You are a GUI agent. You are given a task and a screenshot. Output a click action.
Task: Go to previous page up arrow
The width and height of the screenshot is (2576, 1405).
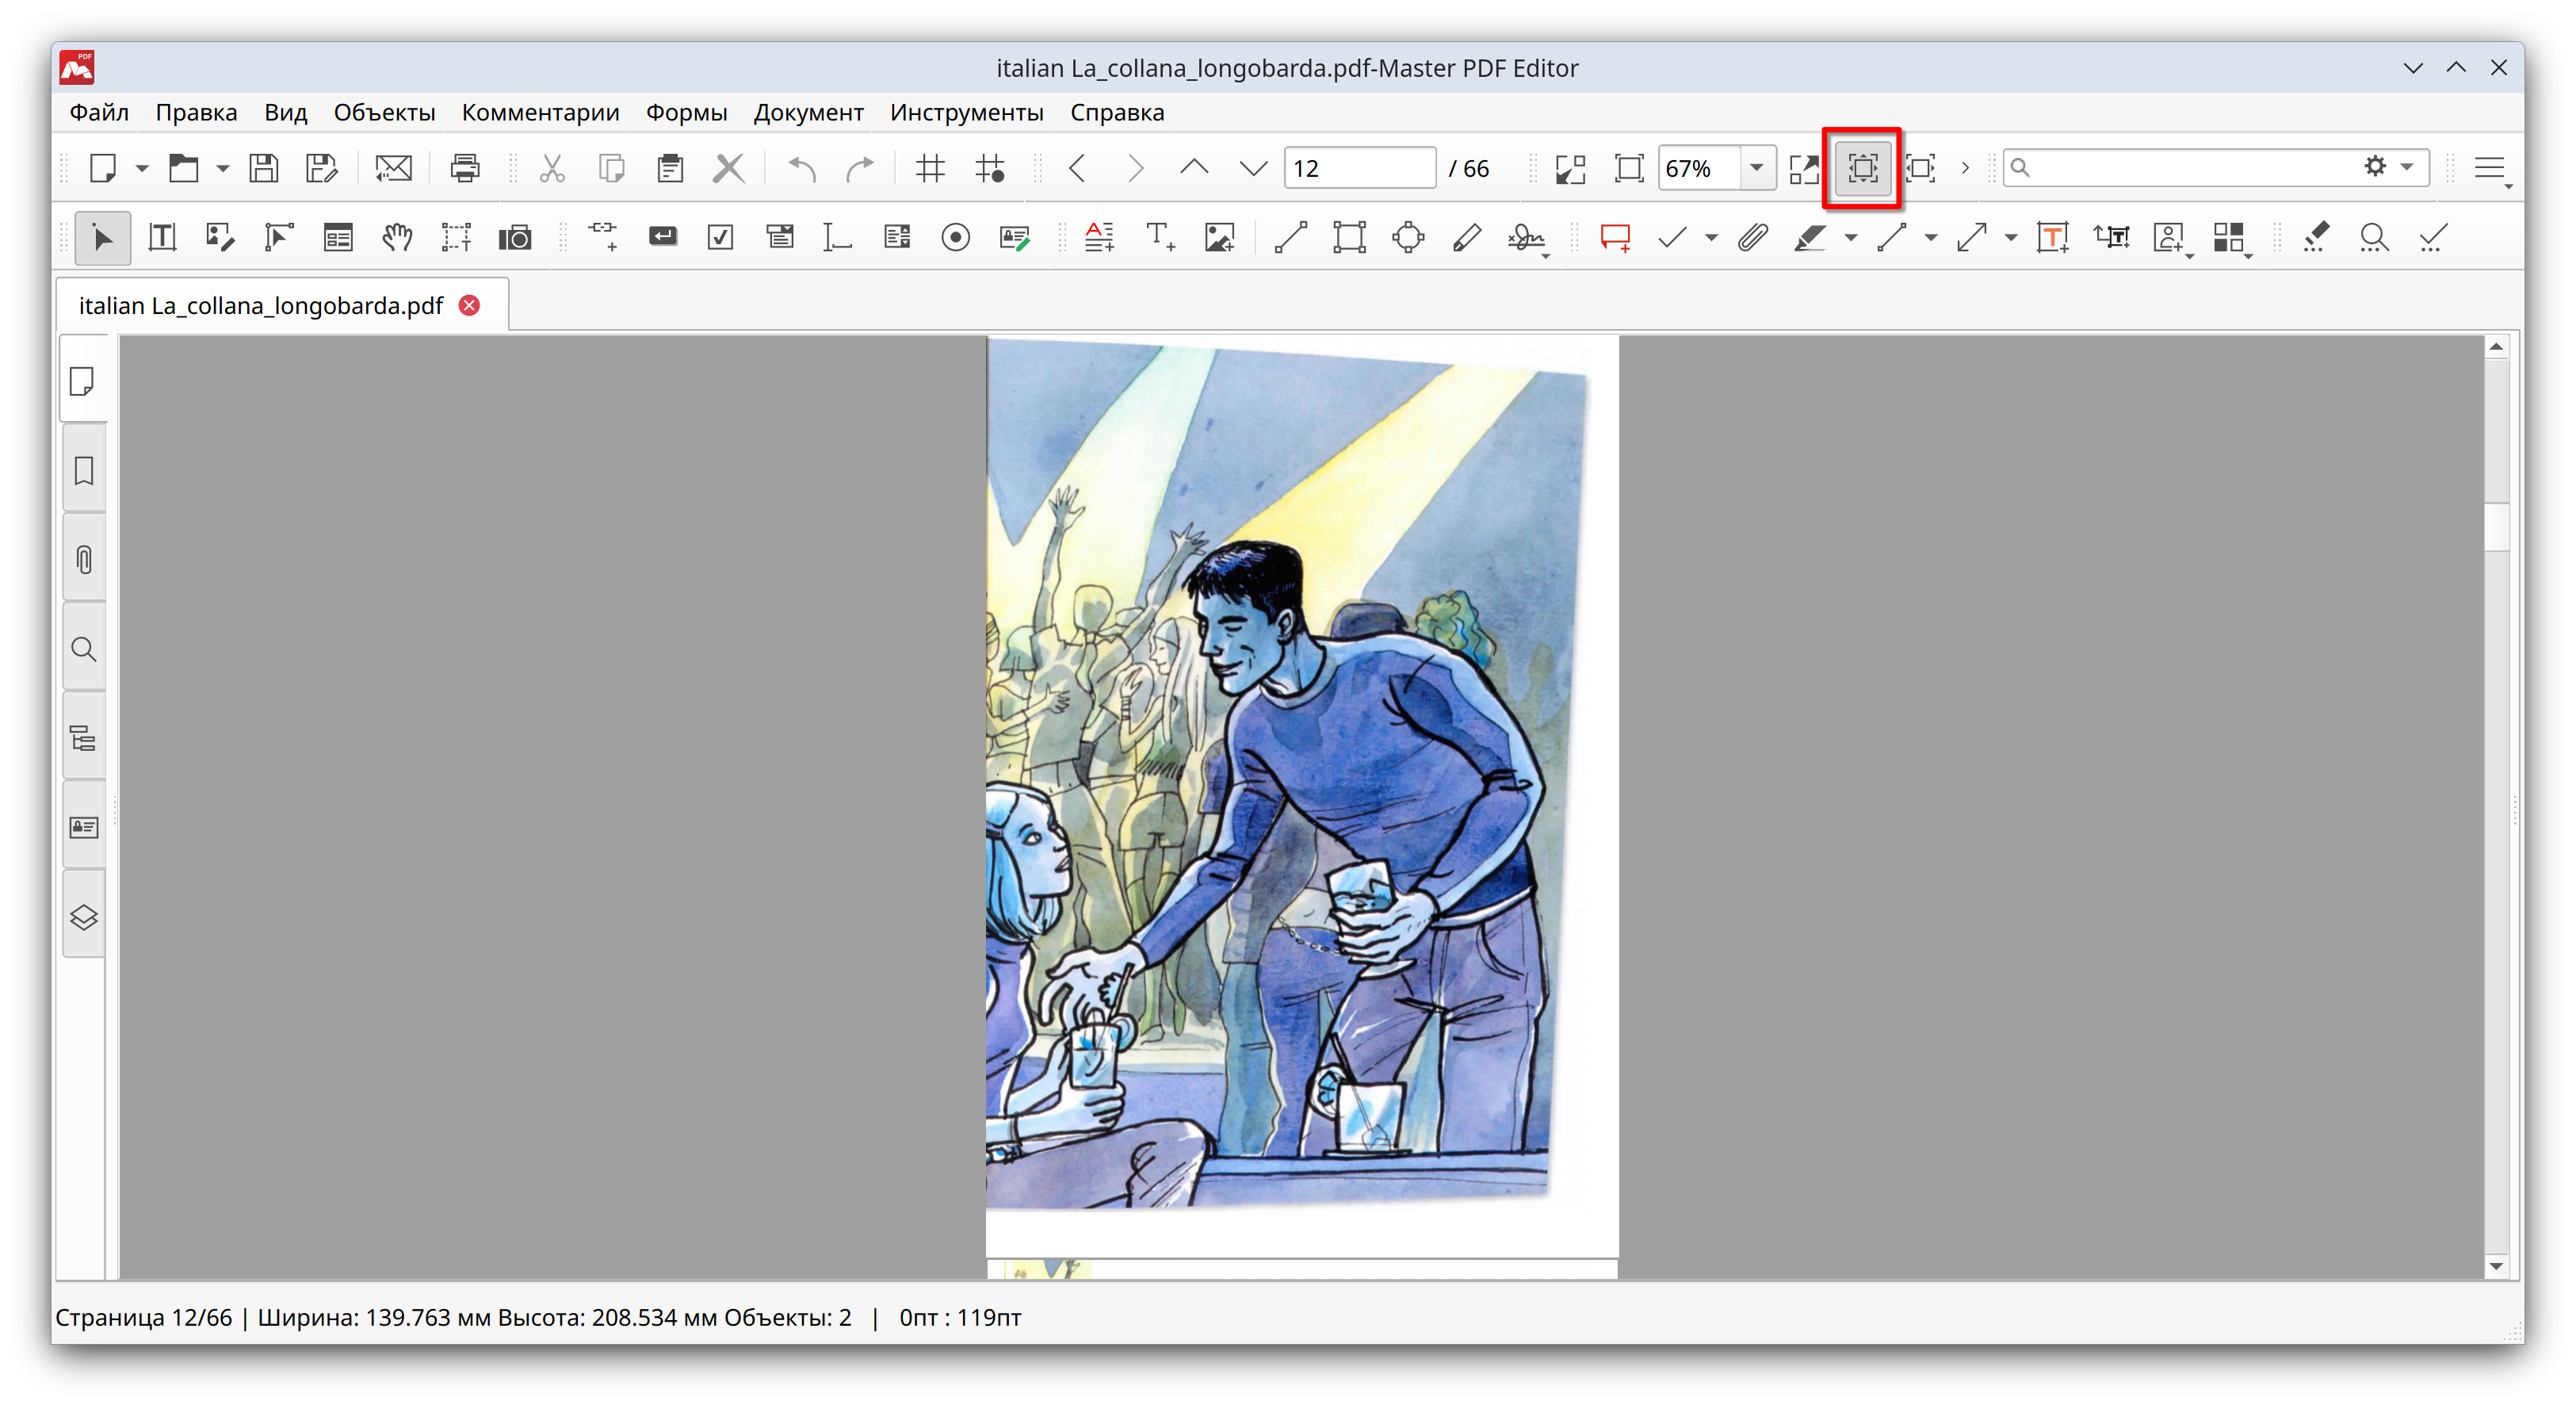tap(1194, 168)
